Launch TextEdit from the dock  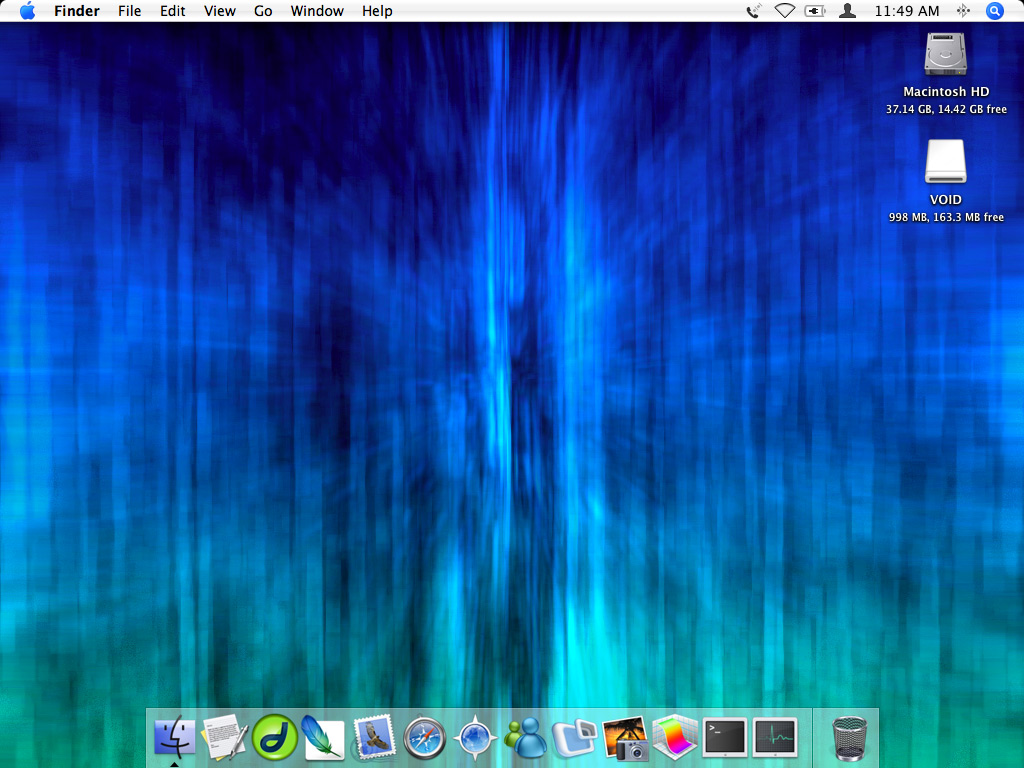(224, 739)
